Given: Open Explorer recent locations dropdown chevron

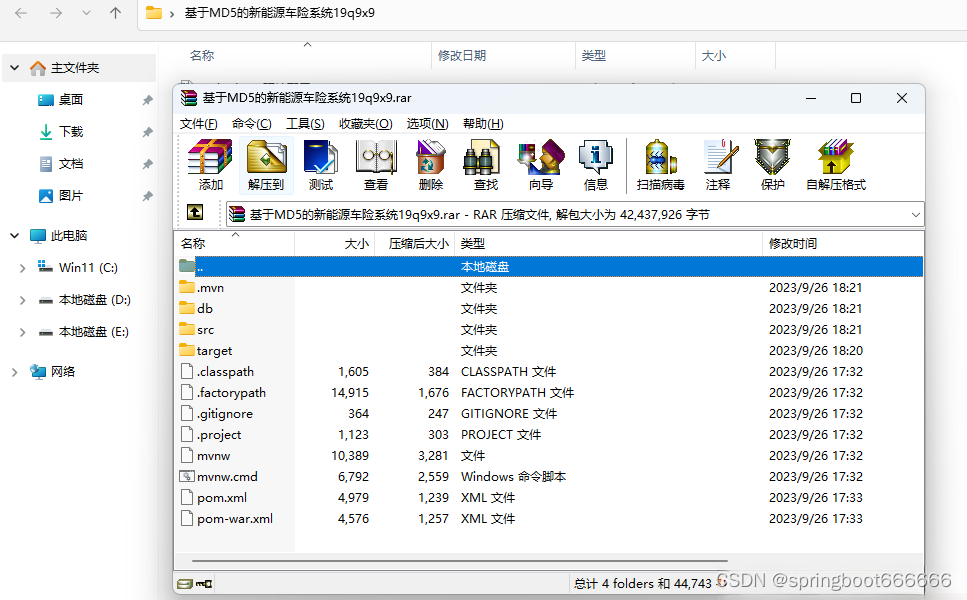Looking at the screenshot, I should coord(86,13).
